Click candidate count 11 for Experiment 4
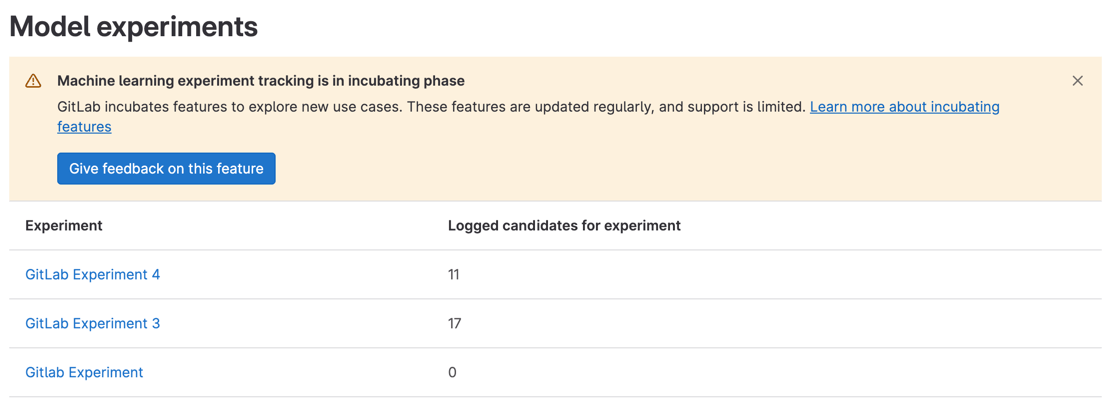The width and height of the screenshot is (1114, 411). [454, 275]
